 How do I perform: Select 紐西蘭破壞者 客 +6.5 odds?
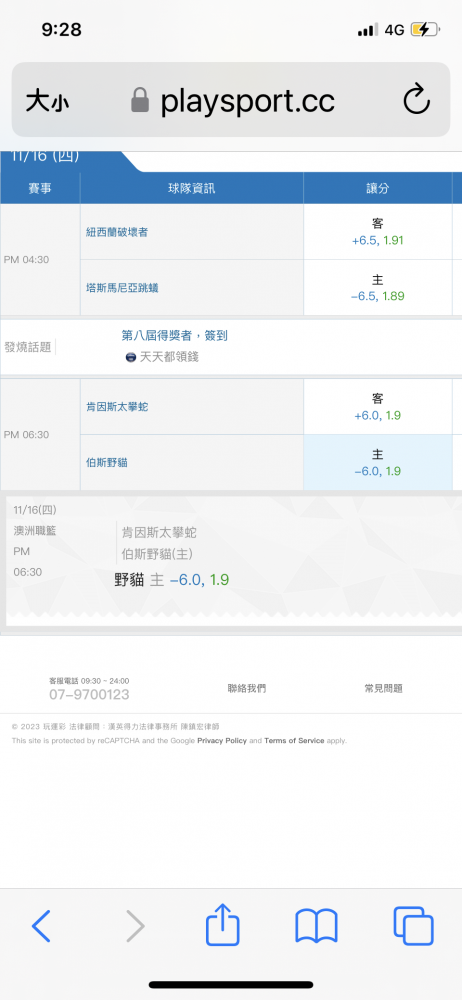click(378, 232)
